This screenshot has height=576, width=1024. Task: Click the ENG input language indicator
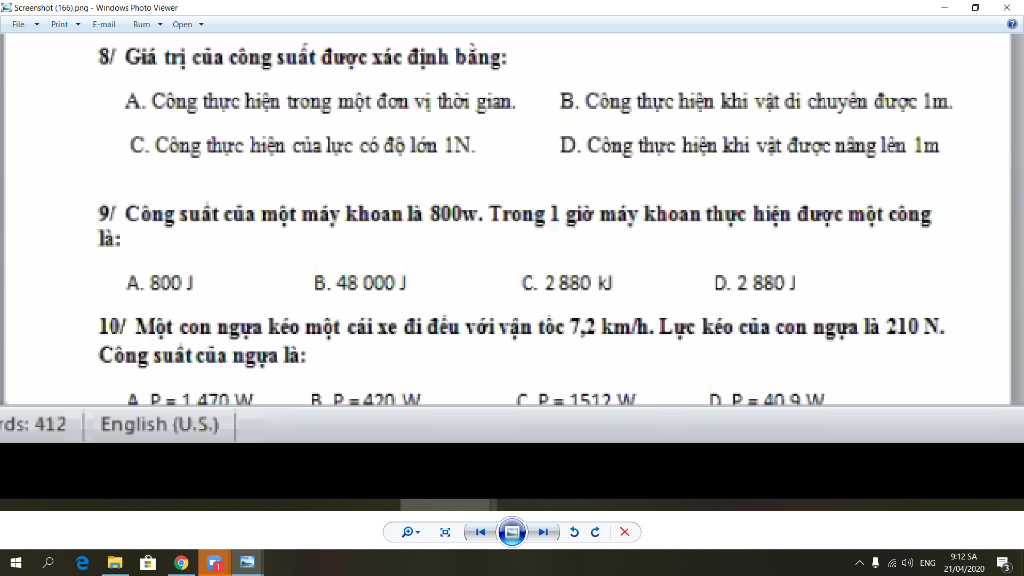click(x=927, y=562)
